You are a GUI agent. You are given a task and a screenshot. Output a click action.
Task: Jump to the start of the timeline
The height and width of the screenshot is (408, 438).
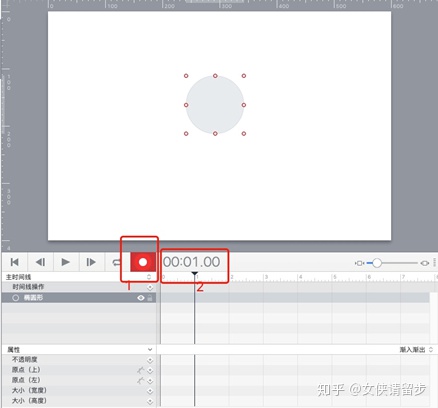tap(15, 262)
